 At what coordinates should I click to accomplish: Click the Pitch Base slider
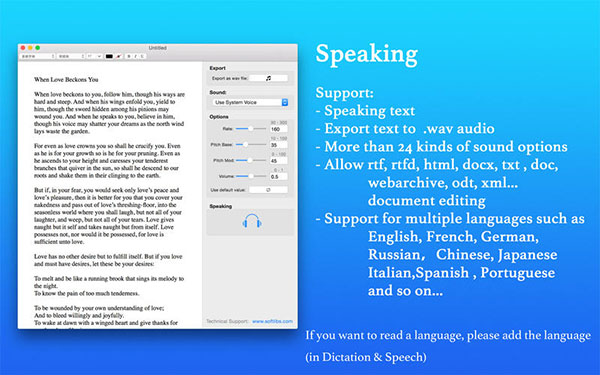[x=251, y=145]
